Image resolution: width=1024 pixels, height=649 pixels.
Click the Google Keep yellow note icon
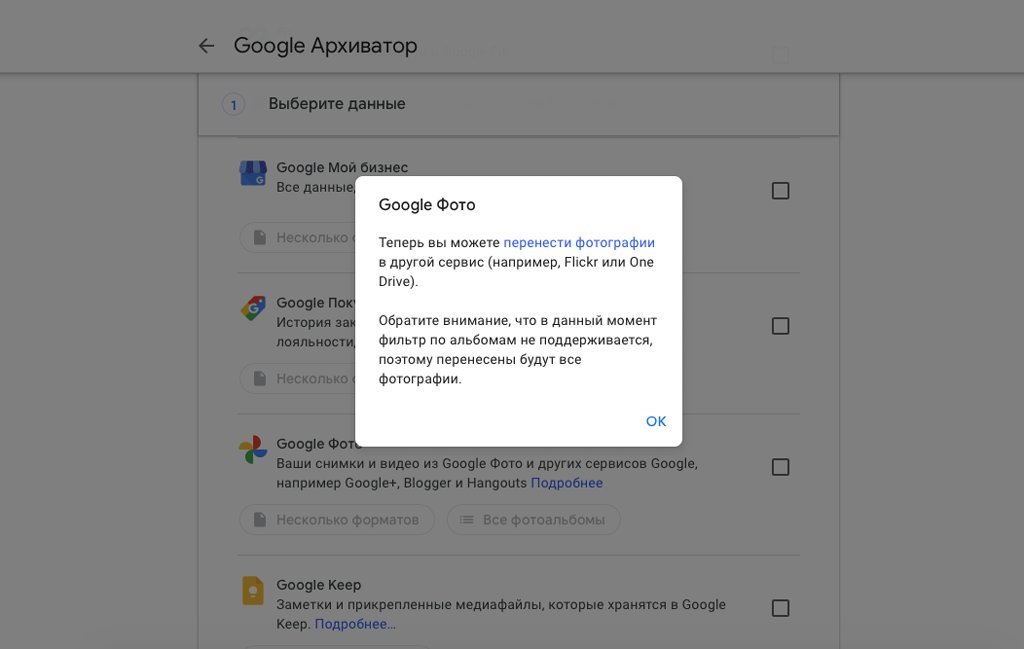pos(253,590)
